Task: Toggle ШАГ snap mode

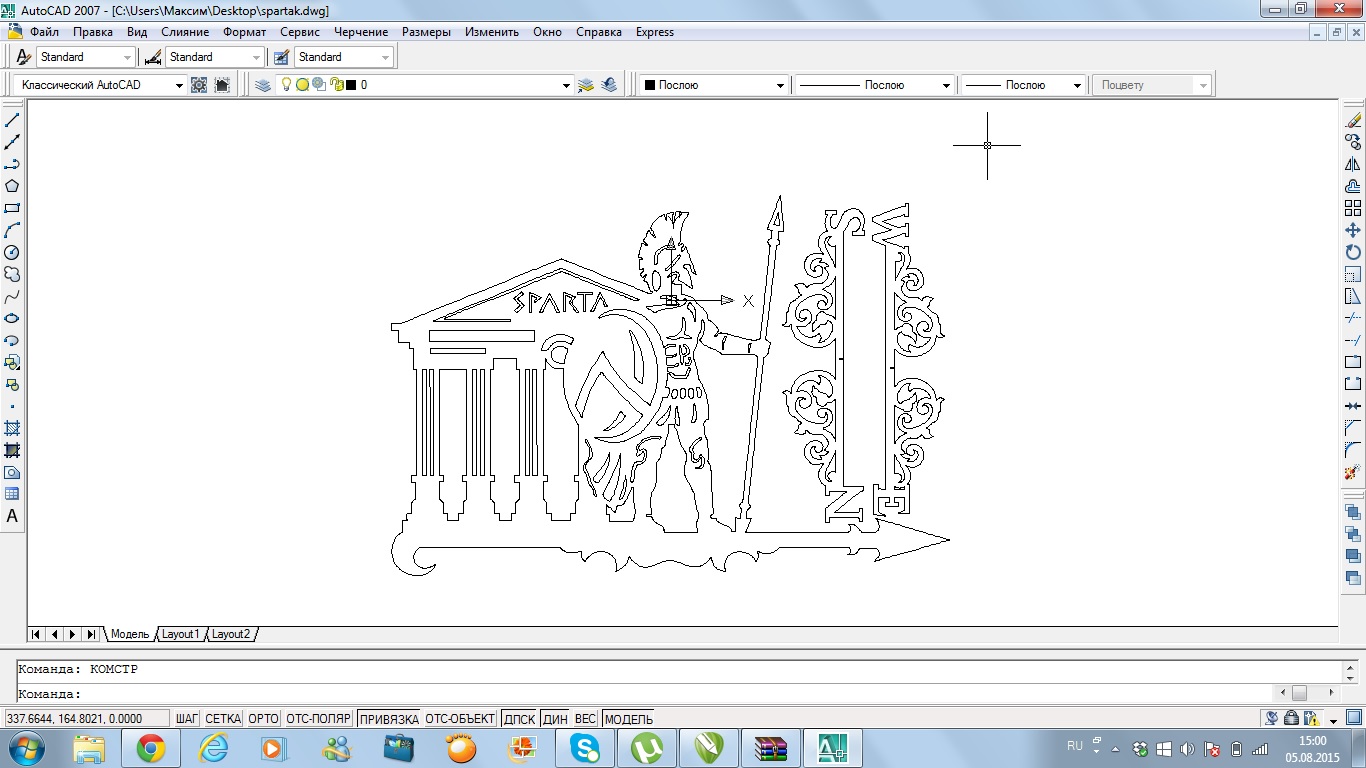Action: (x=187, y=719)
